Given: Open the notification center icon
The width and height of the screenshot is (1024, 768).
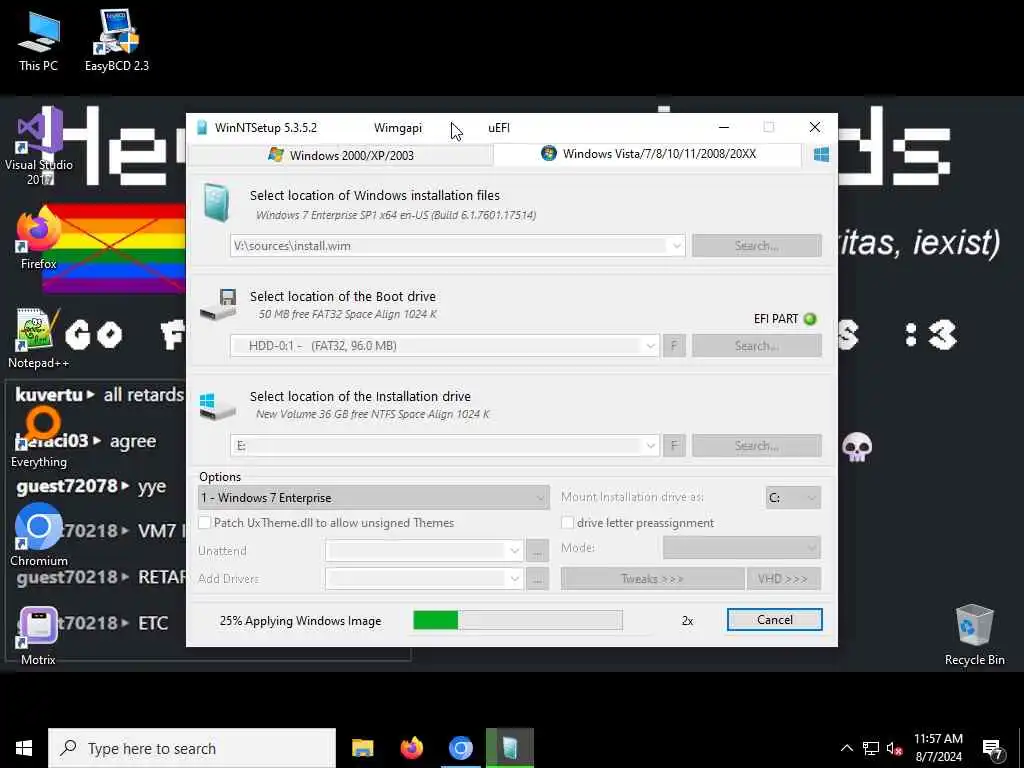Looking at the screenshot, I should click(x=993, y=748).
